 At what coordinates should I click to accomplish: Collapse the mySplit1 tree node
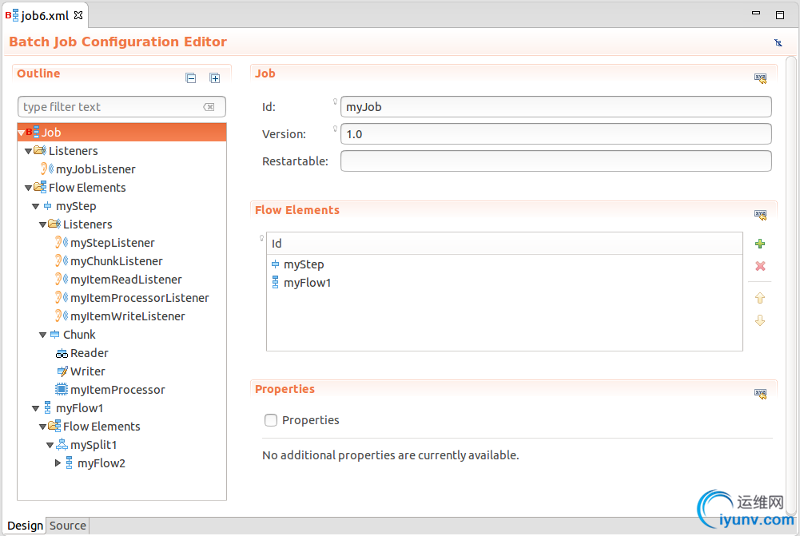[49, 445]
